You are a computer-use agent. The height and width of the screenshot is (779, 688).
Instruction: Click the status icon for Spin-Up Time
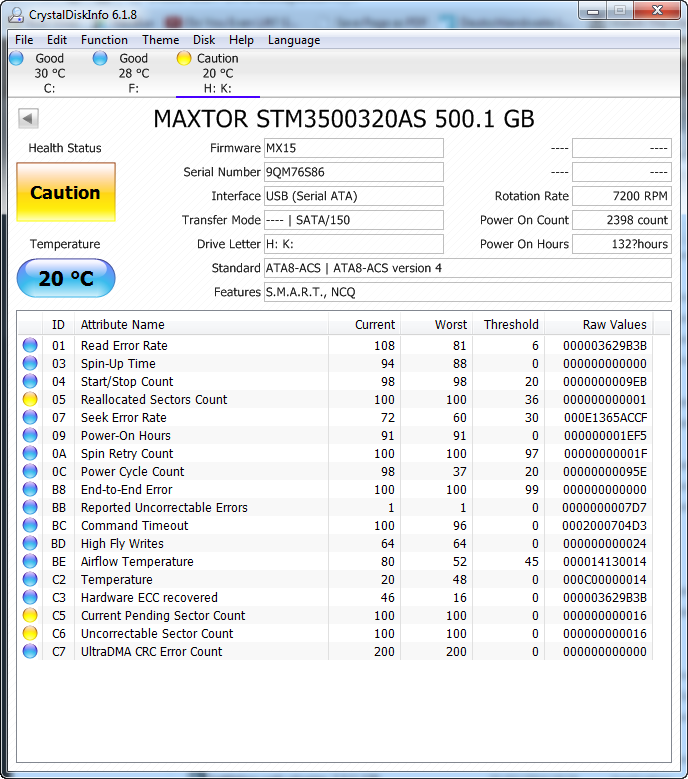tap(30, 363)
